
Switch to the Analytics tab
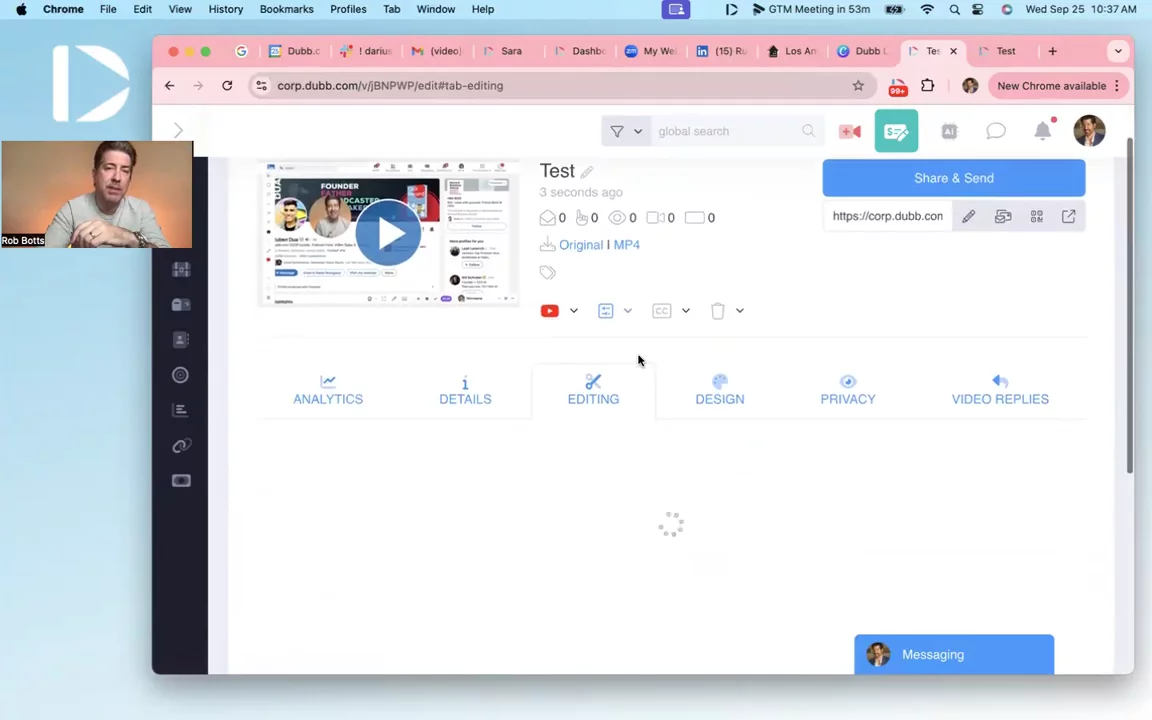coord(328,390)
